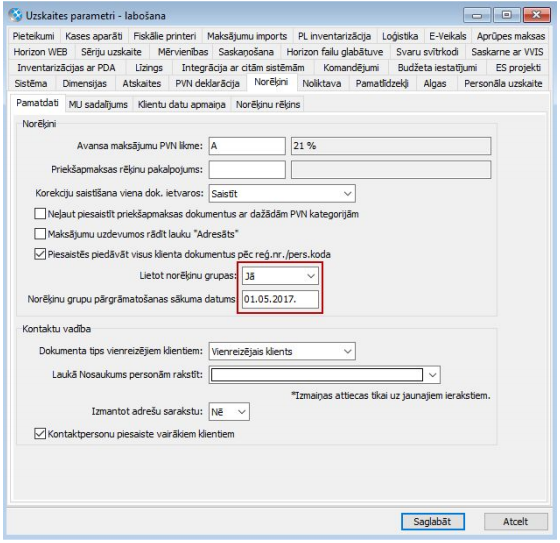Toggle Kontaktpersonu piesaiste vairākiem klientiem checkbox
The width and height of the screenshot is (560, 543).
click(x=40, y=434)
